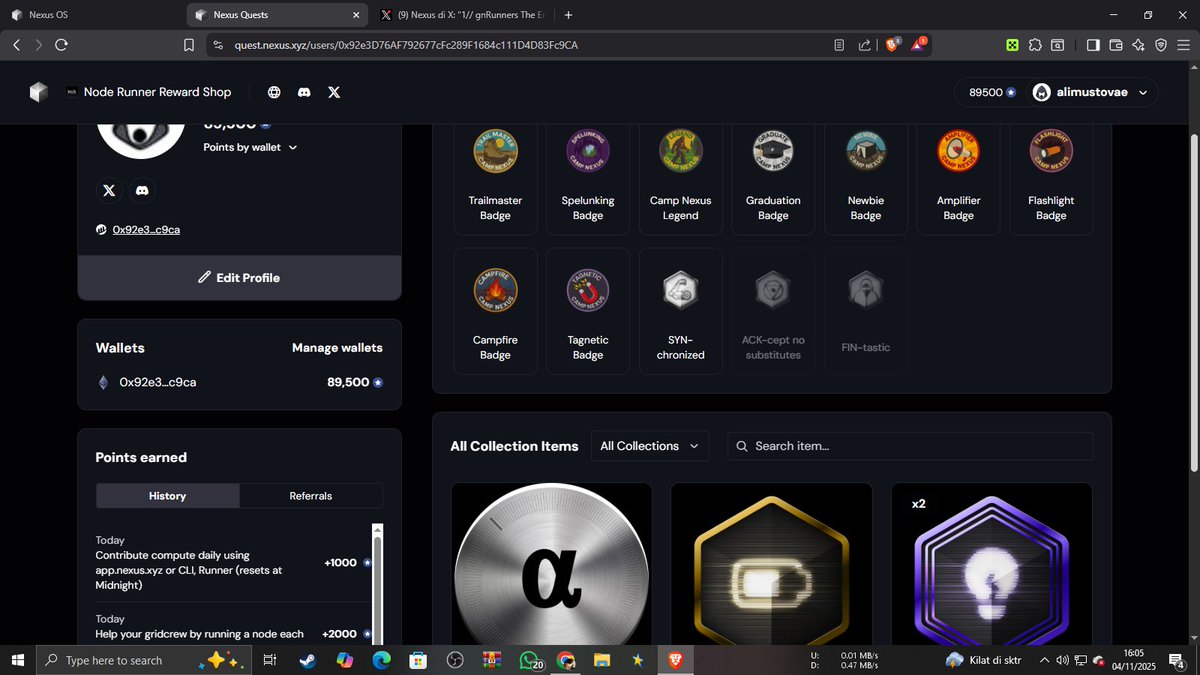Click the 89500 points balance in header

tap(992, 92)
